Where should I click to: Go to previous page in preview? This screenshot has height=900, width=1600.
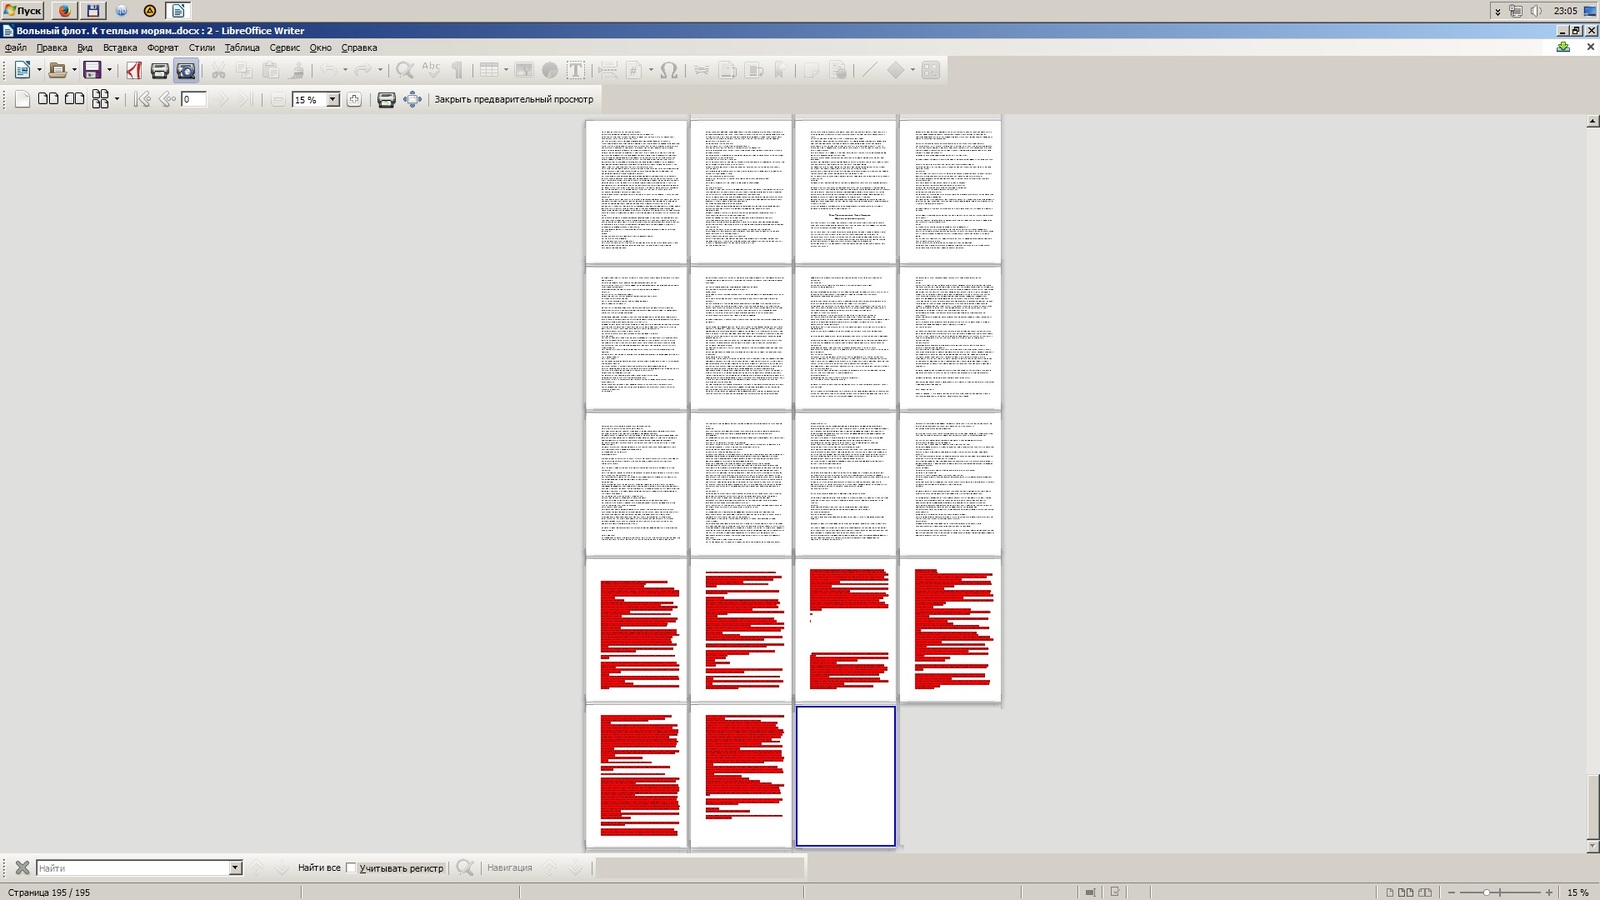(x=167, y=99)
